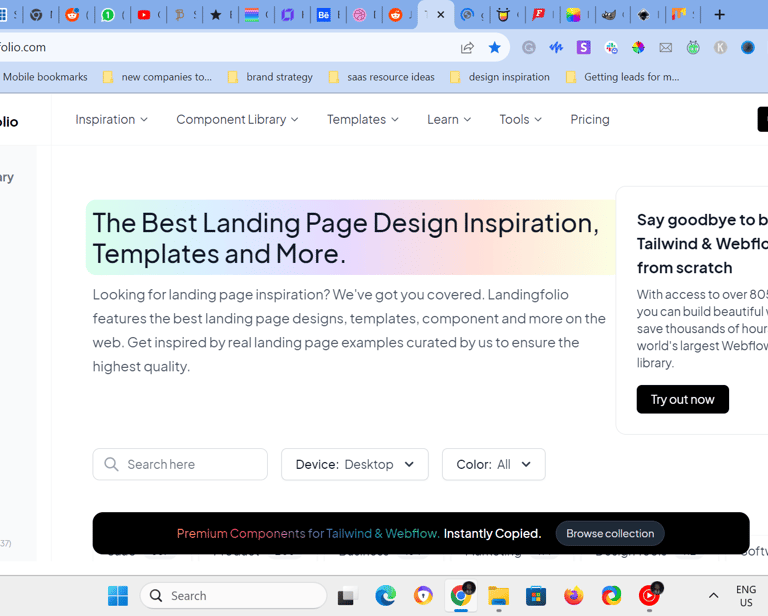Image resolution: width=768 pixels, height=616 pixels.
Task: Open the envelope mail extension icon
Action: (x=666, y=47)
